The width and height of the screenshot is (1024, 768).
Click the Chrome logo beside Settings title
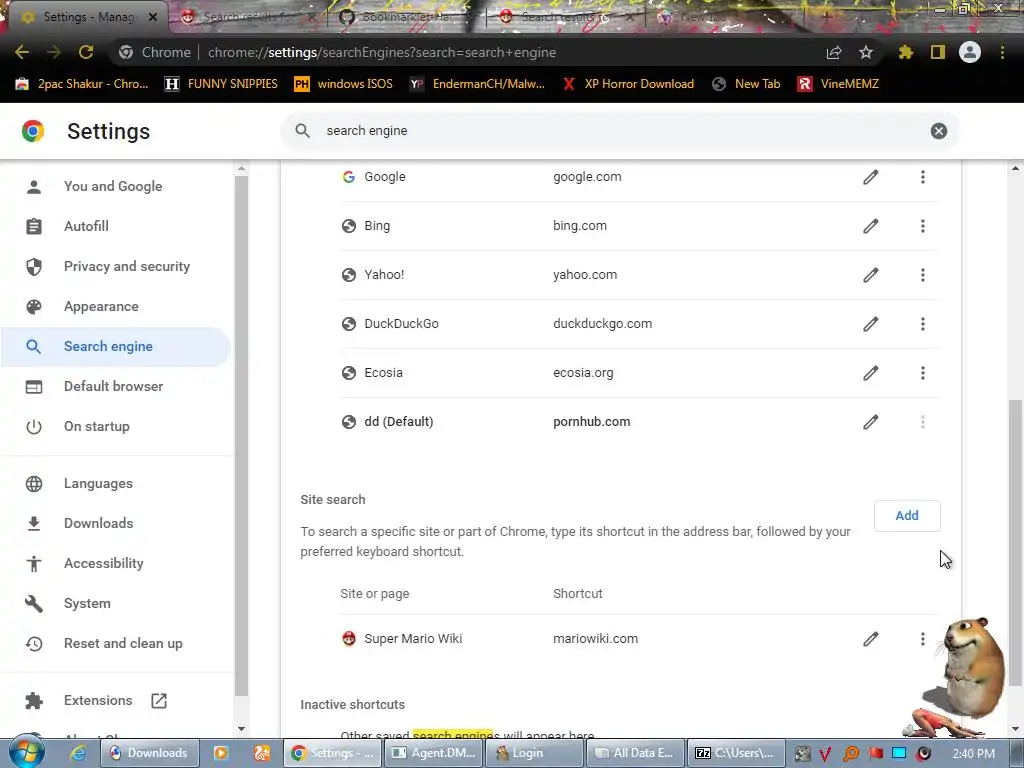[x=33, y=131]
